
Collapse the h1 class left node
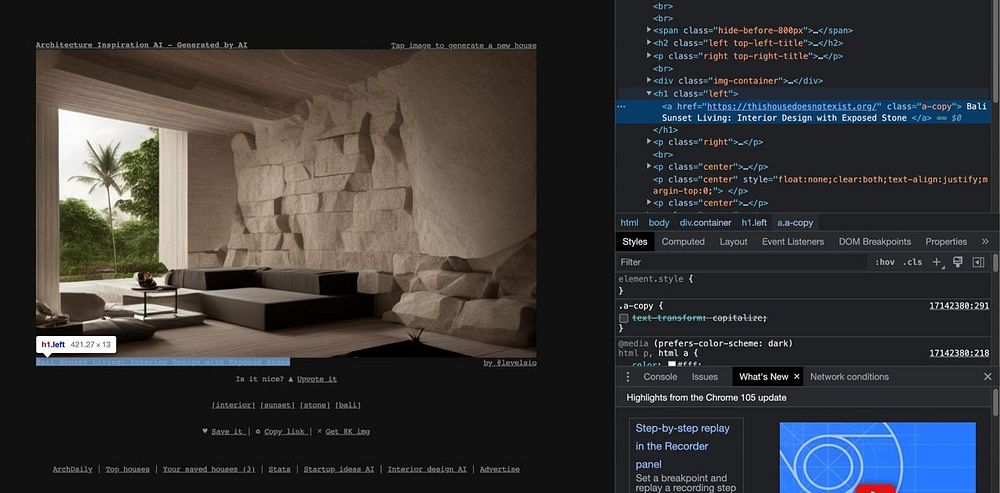[x=649, y=93]
